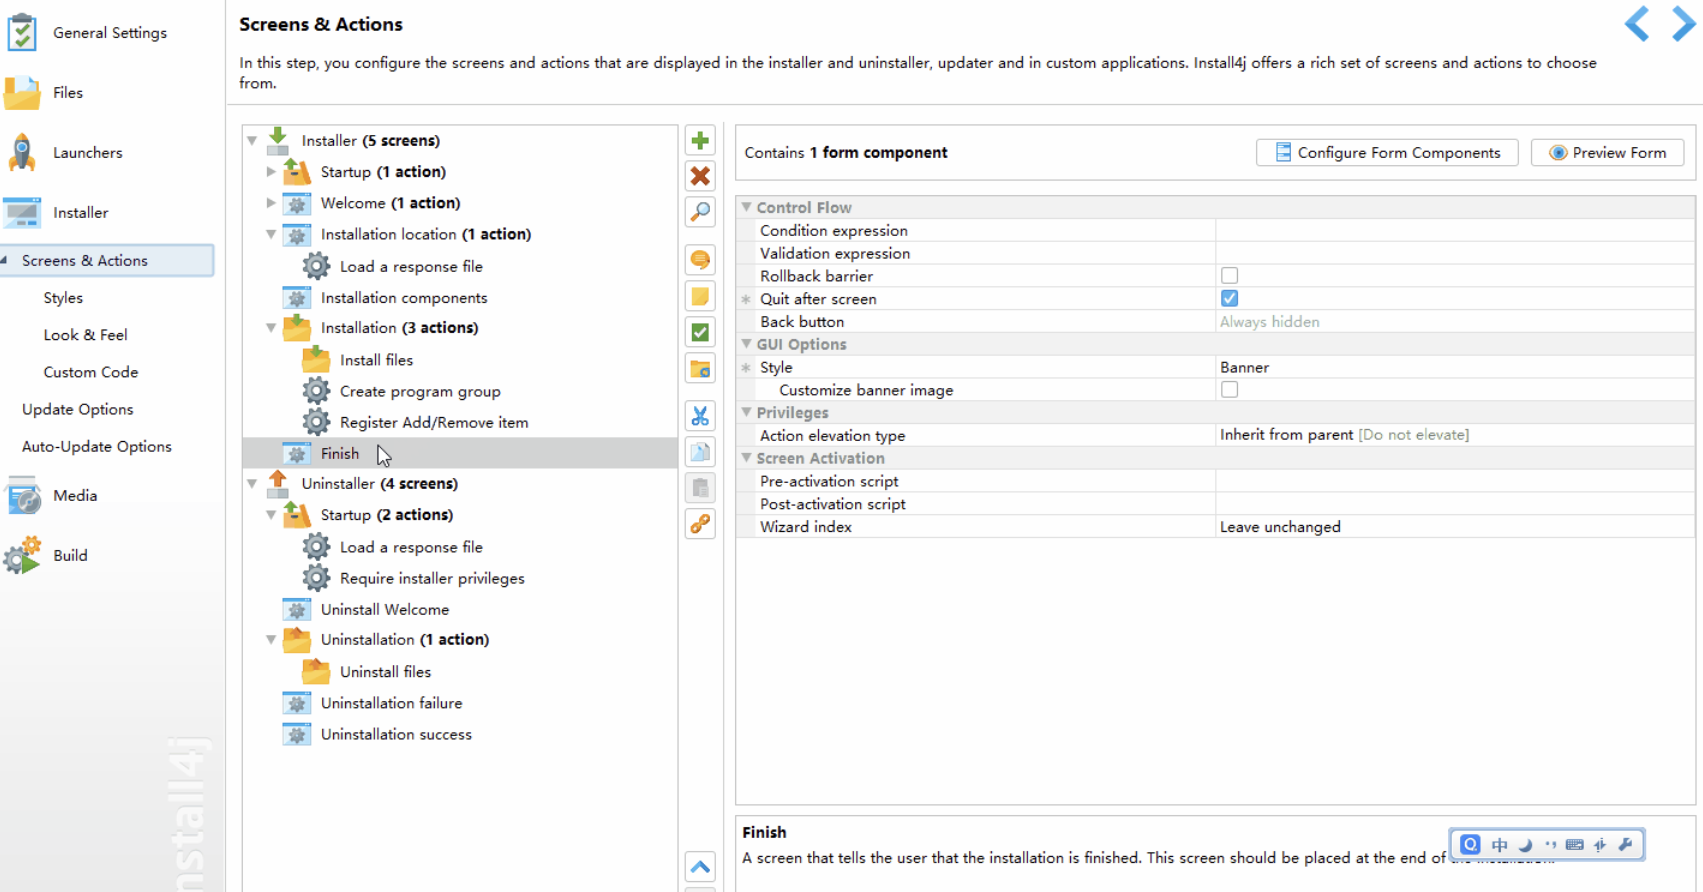Click the IME wrench settings icon

[1625, 845]
